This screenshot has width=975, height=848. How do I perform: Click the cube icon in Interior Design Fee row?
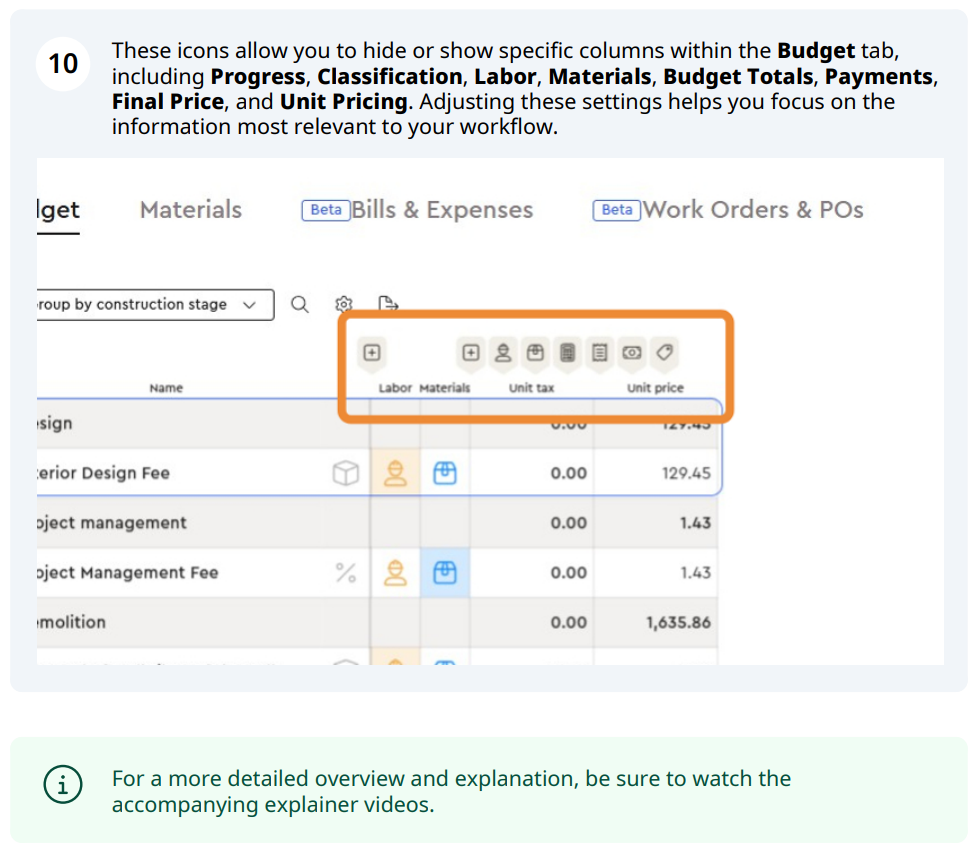345,473
